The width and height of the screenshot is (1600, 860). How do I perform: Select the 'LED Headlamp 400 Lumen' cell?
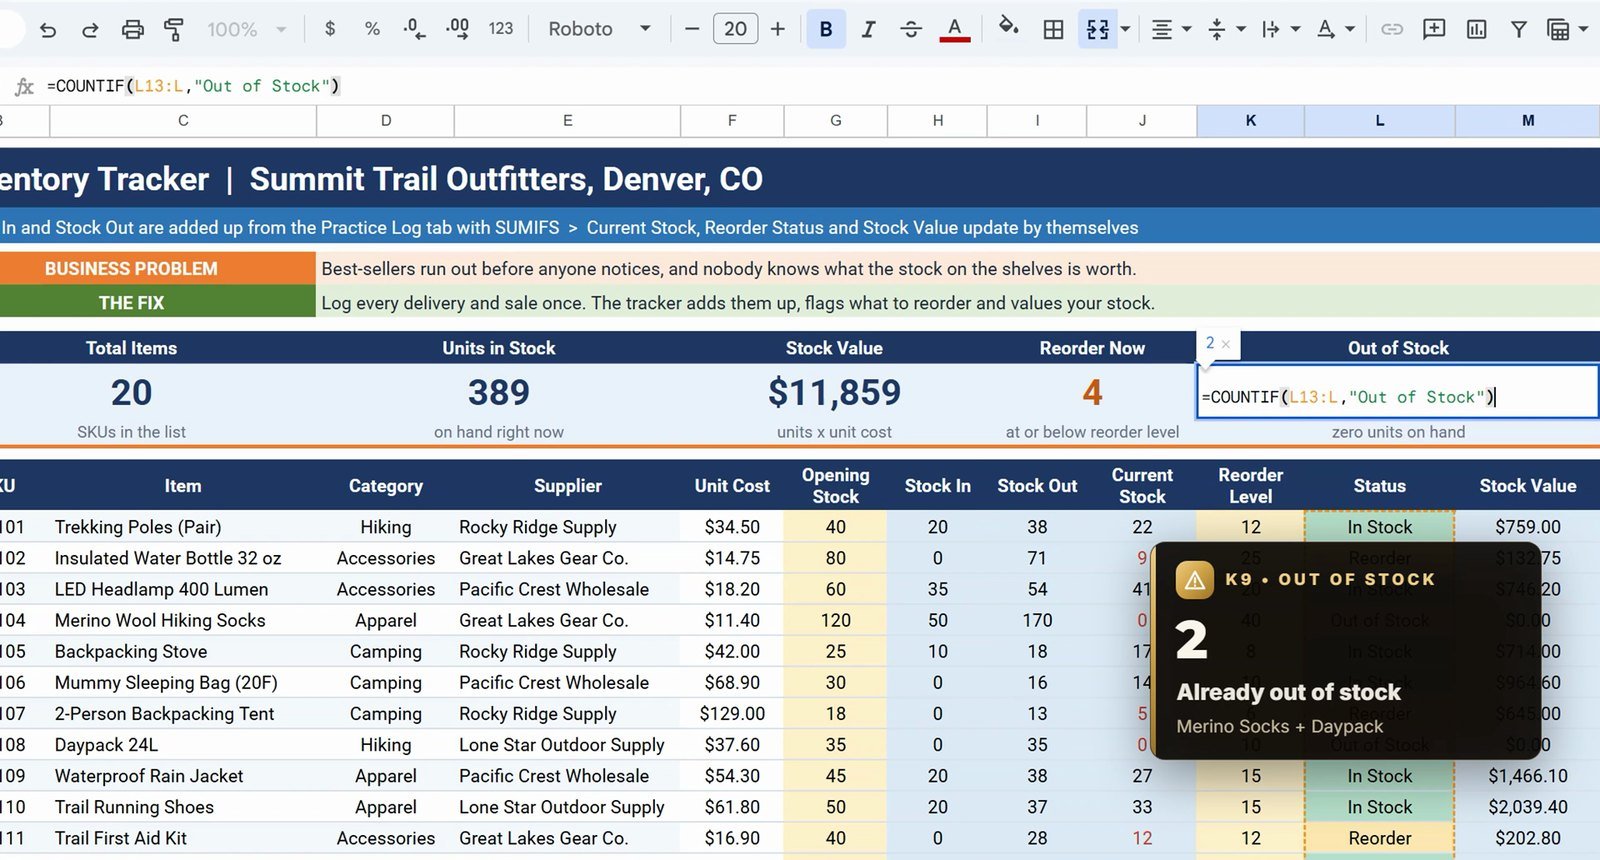coord(183,589)
